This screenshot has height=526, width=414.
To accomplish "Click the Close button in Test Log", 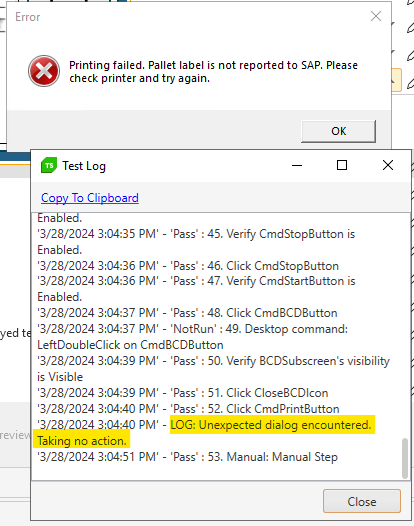I will (362, 501).
